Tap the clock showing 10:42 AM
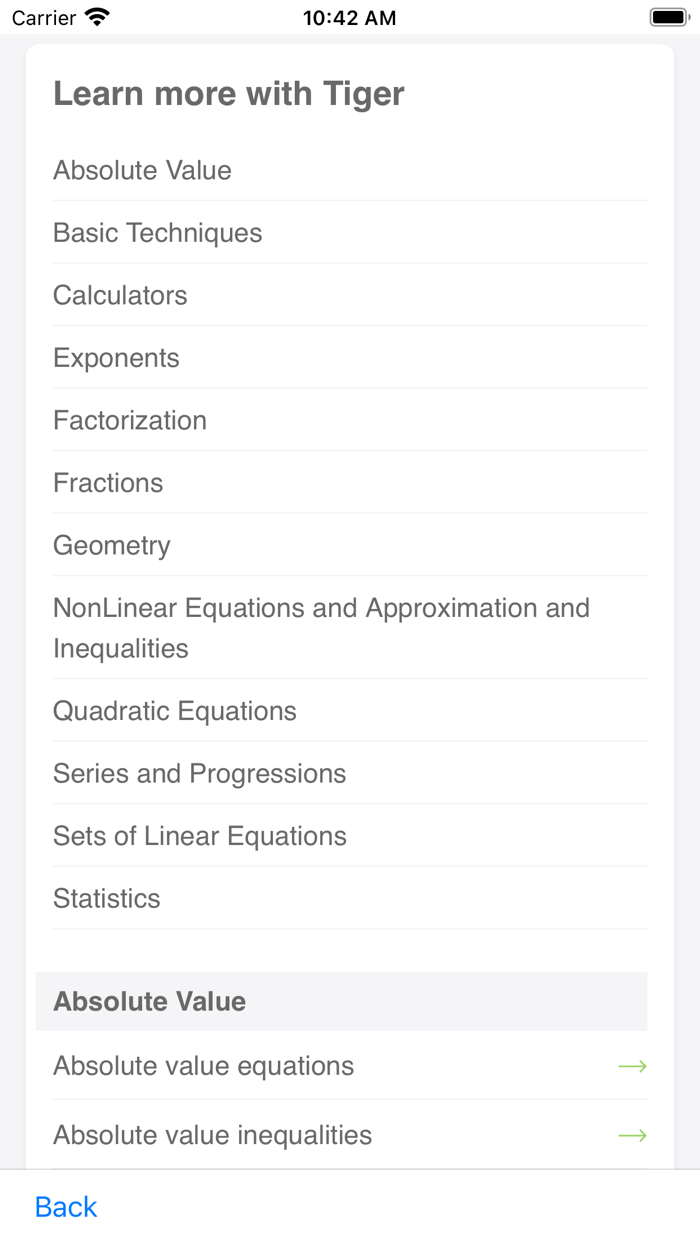 349,16
